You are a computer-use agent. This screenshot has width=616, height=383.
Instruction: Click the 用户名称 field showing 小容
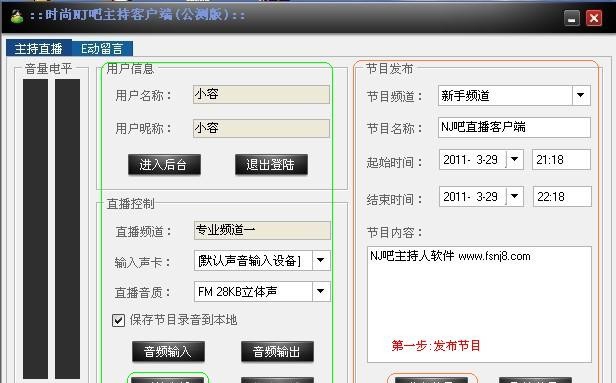[x=261, y=95]
